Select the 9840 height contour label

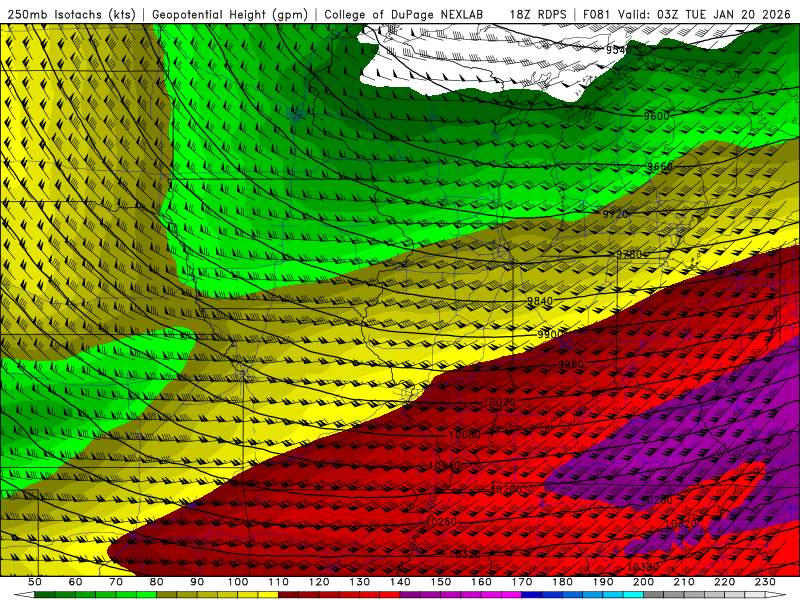point(540,301)
